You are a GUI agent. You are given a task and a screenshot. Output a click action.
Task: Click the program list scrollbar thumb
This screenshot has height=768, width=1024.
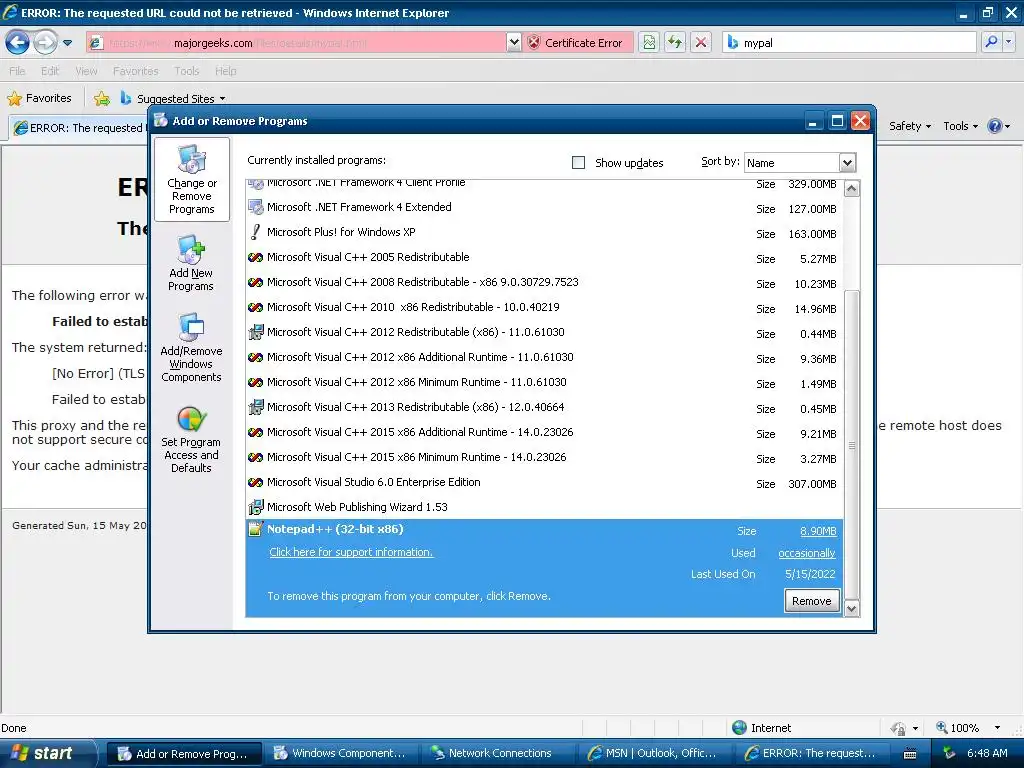pos(852,445)
